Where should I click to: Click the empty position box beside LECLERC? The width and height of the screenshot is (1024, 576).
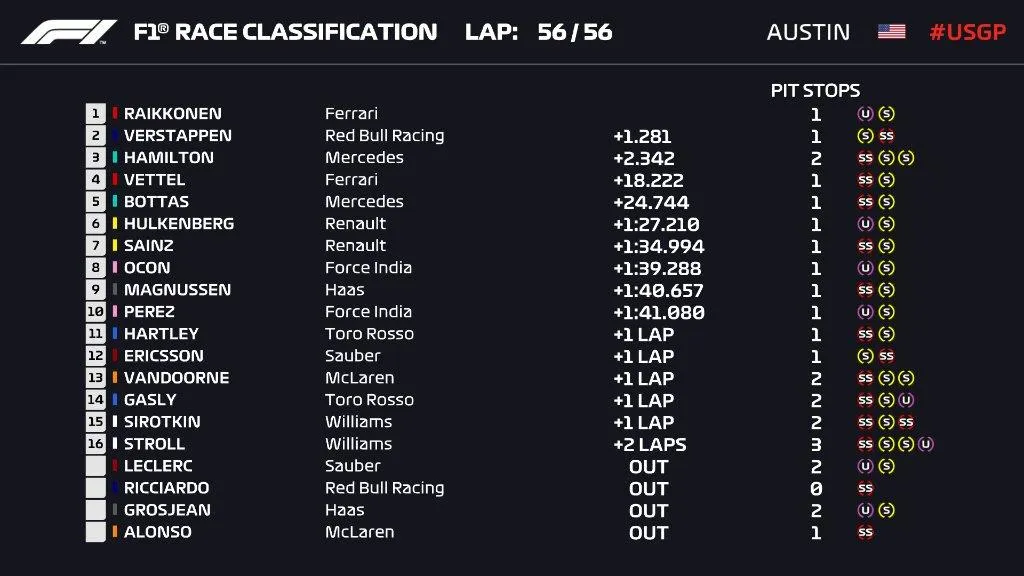[95, 466]
